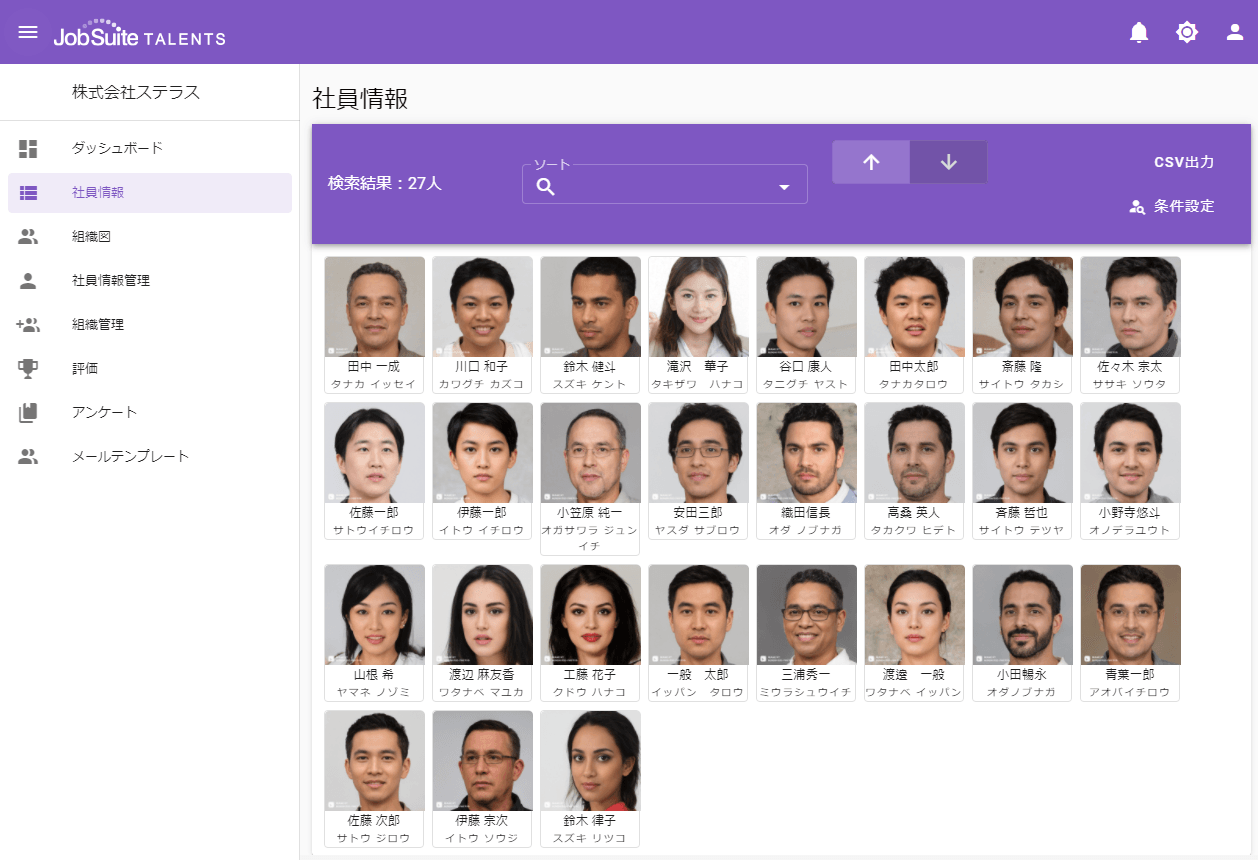Image resolution: width=1258 pixels, height=860 pixels.
Task: Click the 組織管理 add-group icon
Action: [28, 324]
